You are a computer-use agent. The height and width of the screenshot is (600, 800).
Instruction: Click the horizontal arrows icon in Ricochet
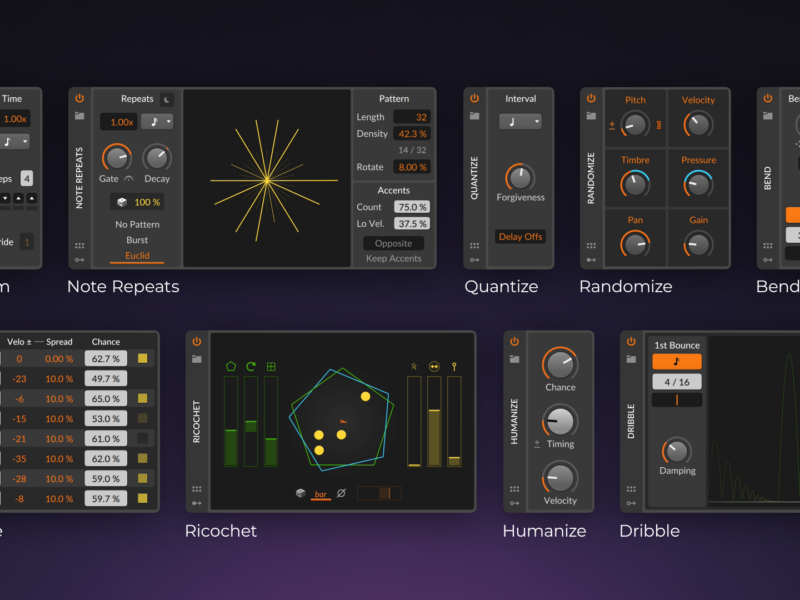435,366
